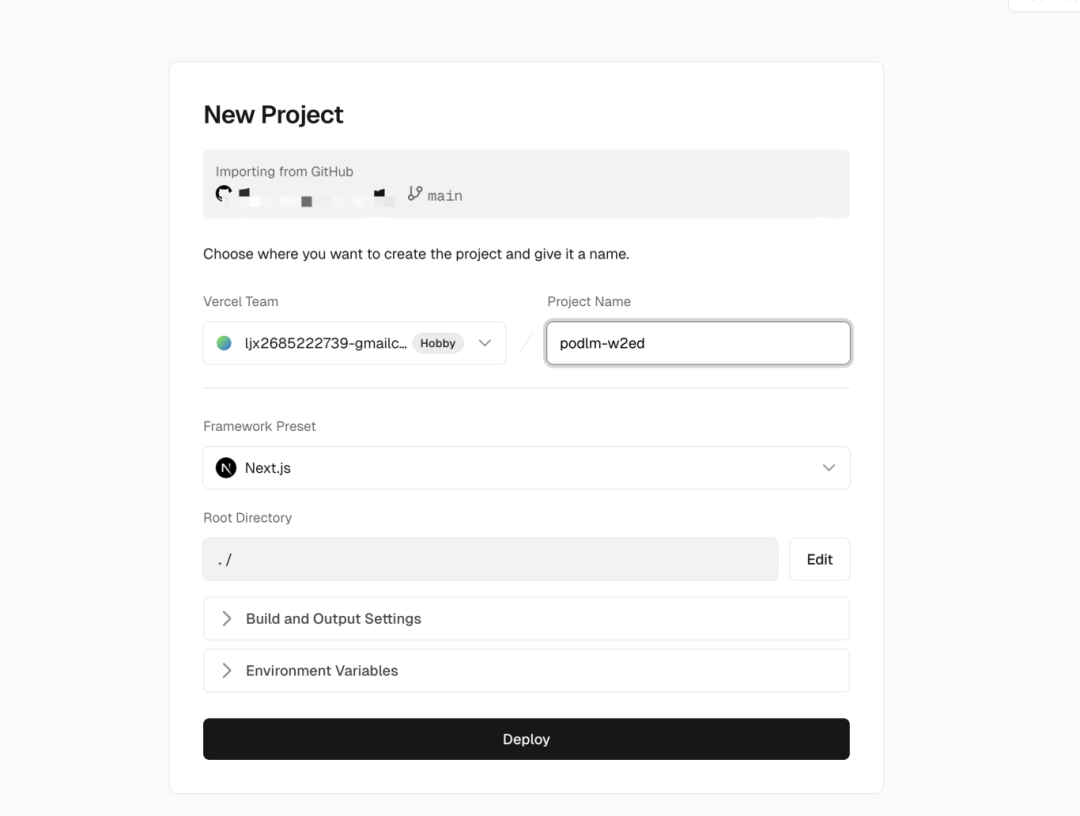1080x816 pixels.
Task: Click the slash separator before Project Name field
Action: coord(526,344)
